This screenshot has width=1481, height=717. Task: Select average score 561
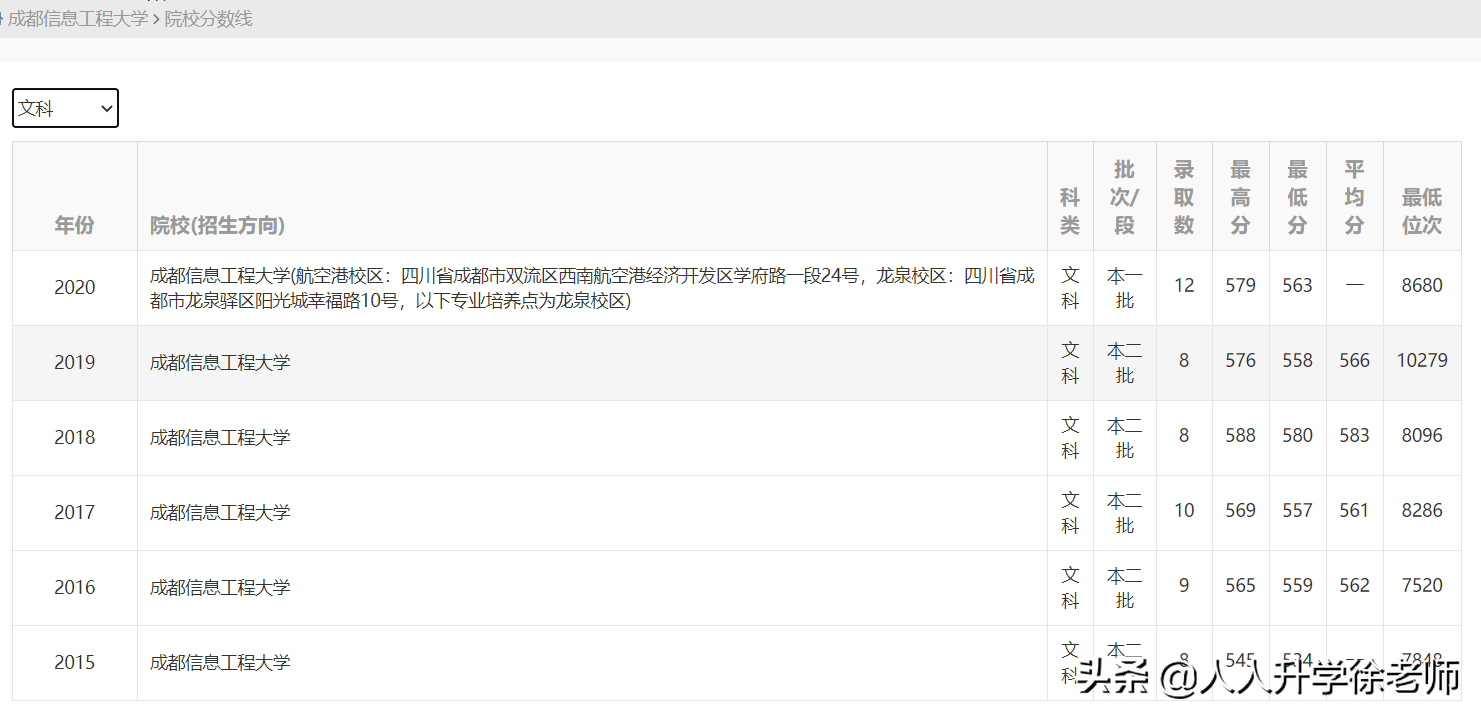pos(1354,510)
